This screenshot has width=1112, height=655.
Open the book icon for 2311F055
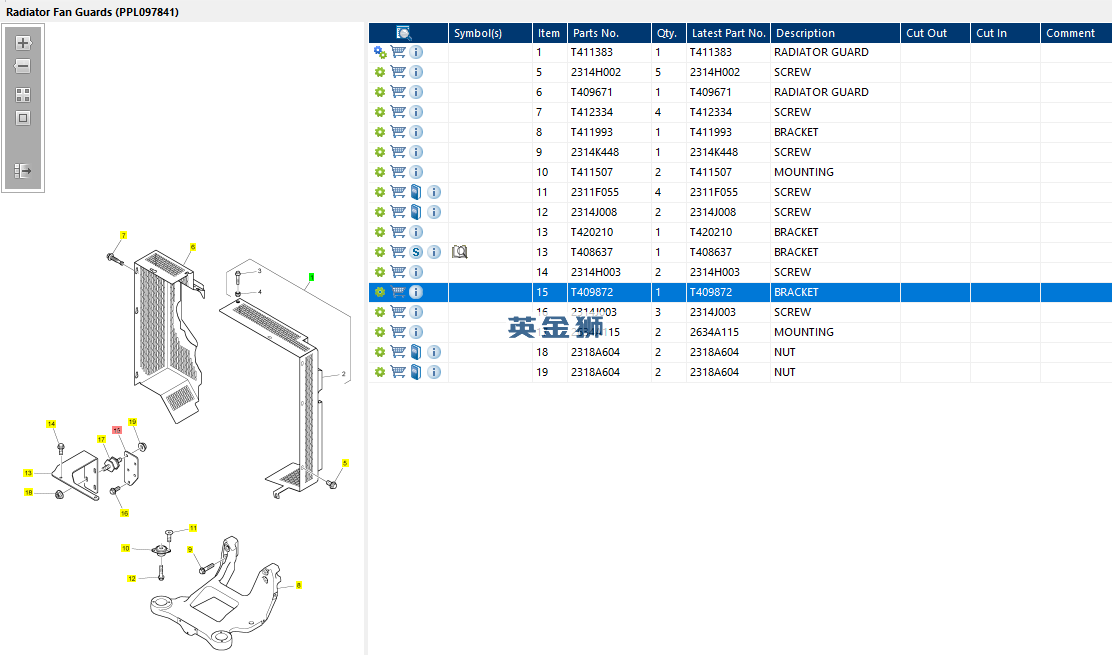[416, 192]
